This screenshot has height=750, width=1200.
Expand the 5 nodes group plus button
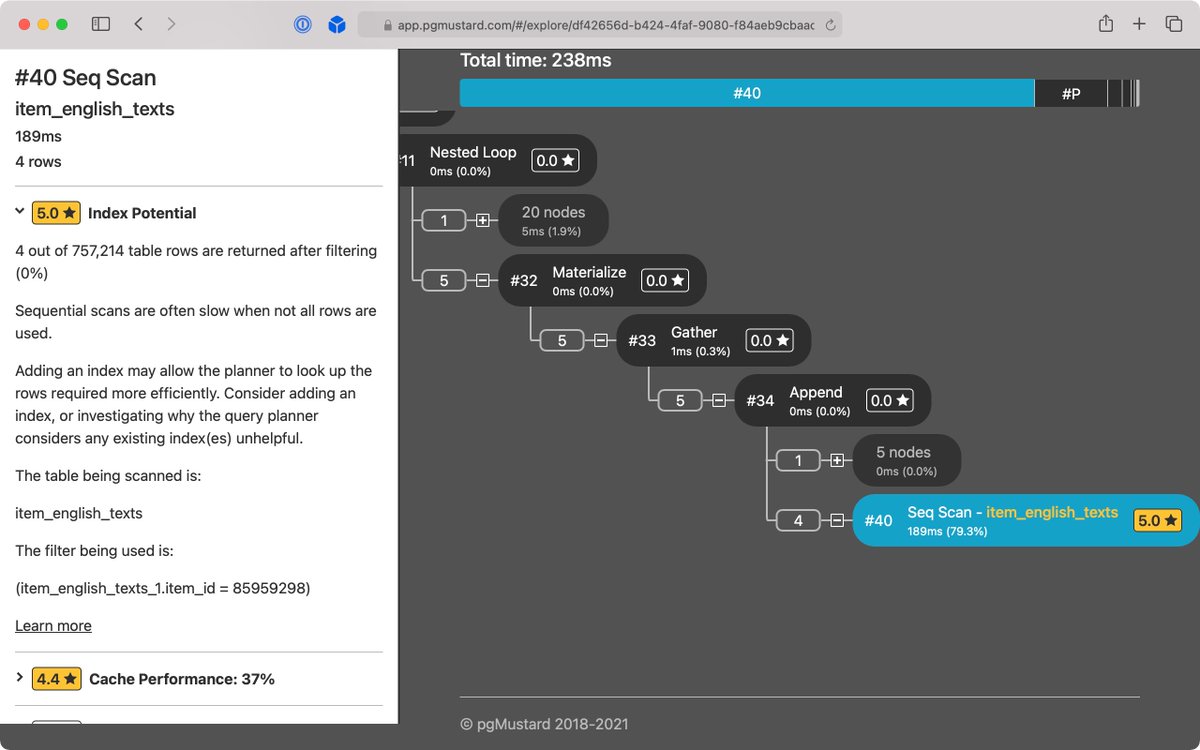click(837, 460)
